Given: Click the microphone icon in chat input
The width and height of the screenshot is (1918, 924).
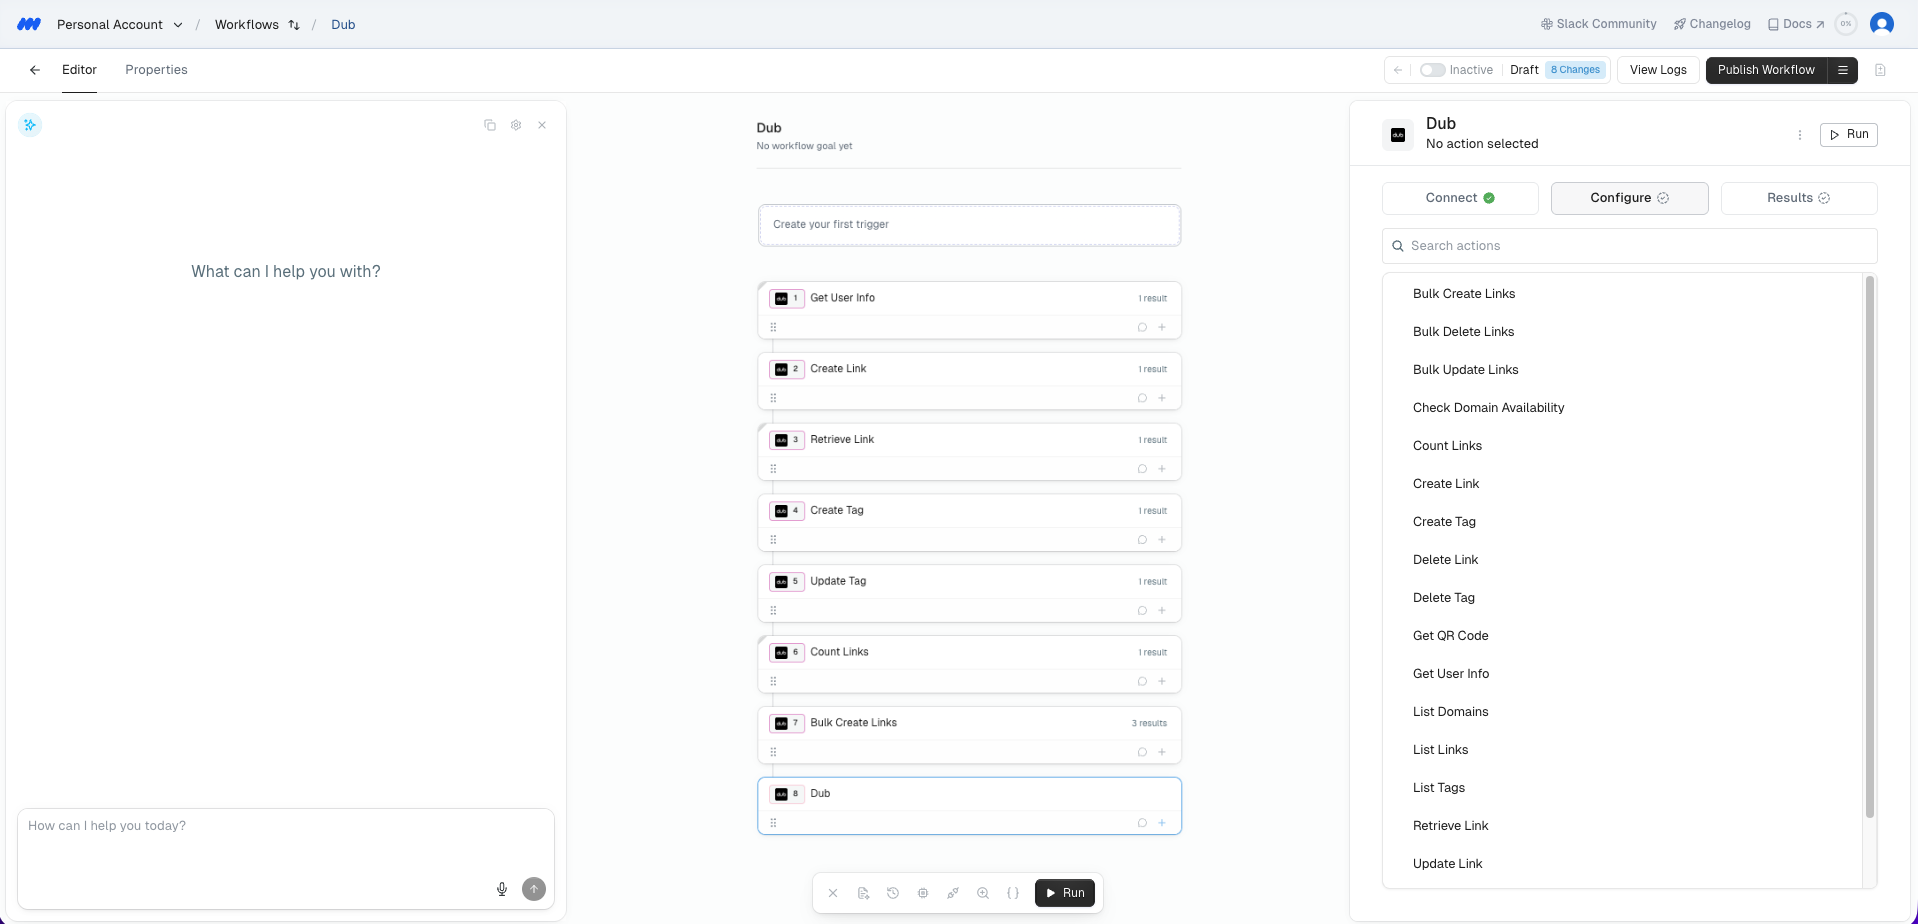Looking at the screenshot, I should pos(502,889).
